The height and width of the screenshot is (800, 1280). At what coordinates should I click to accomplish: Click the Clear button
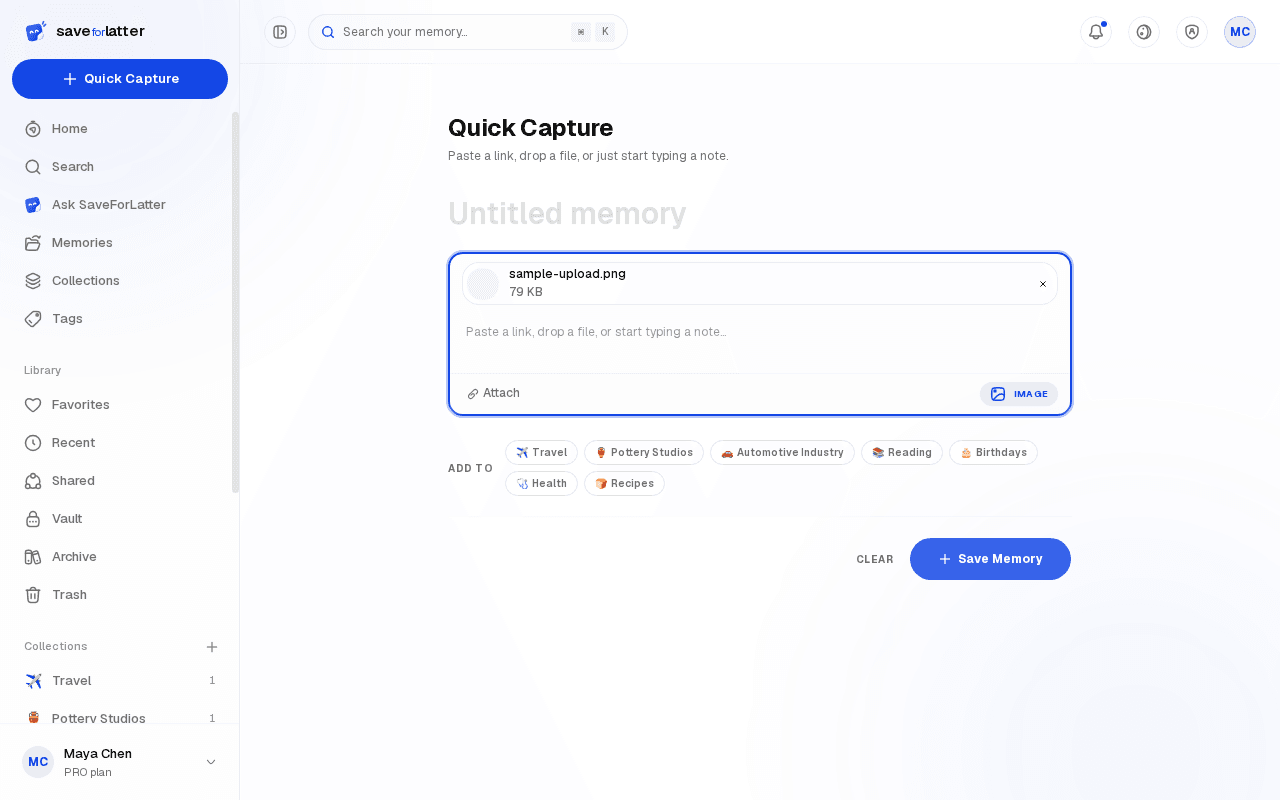pyautogui.click(x=875, y=559)
